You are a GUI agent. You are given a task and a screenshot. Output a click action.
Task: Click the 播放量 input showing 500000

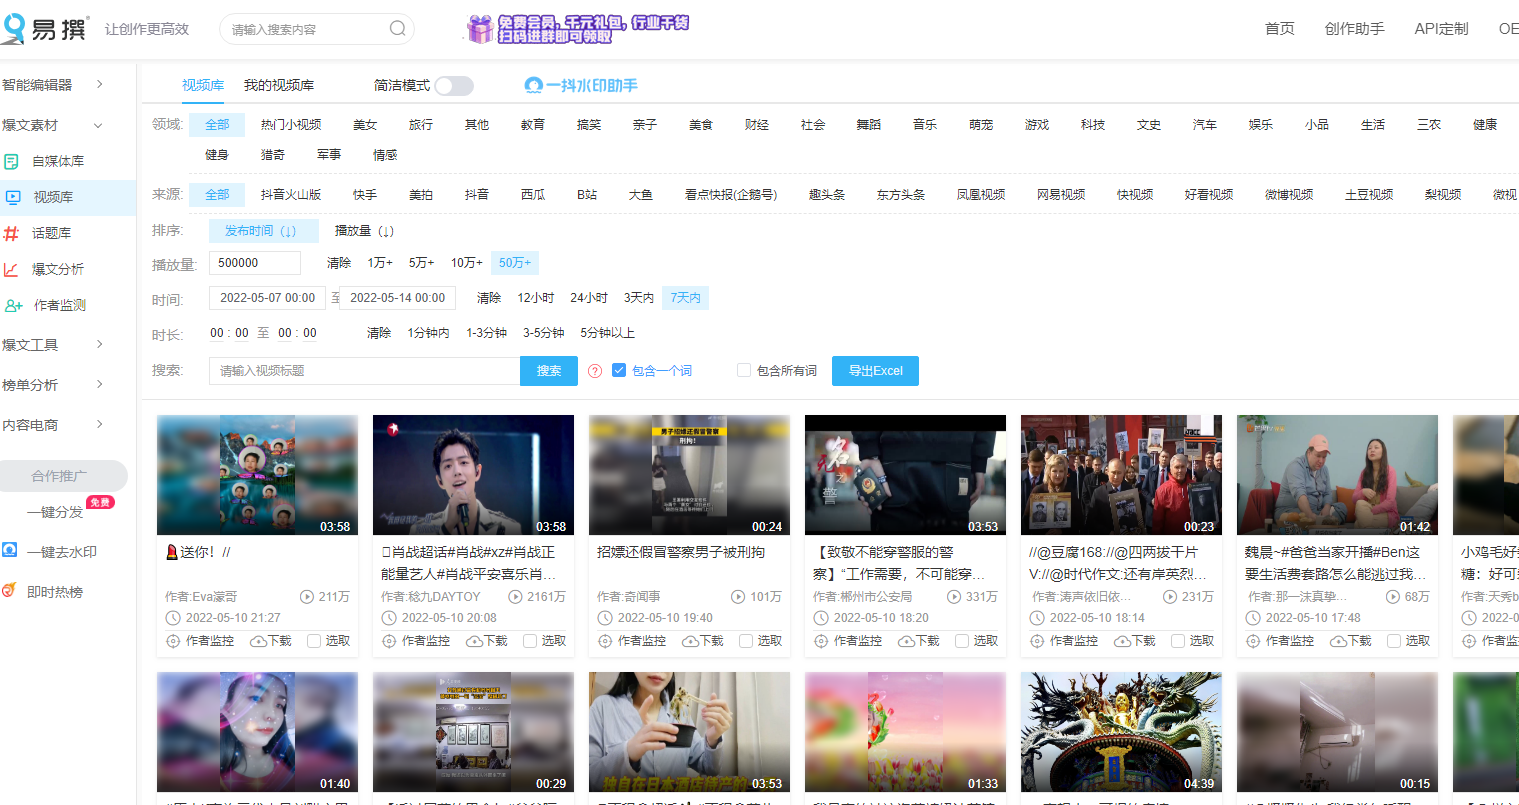click(255, 263)
